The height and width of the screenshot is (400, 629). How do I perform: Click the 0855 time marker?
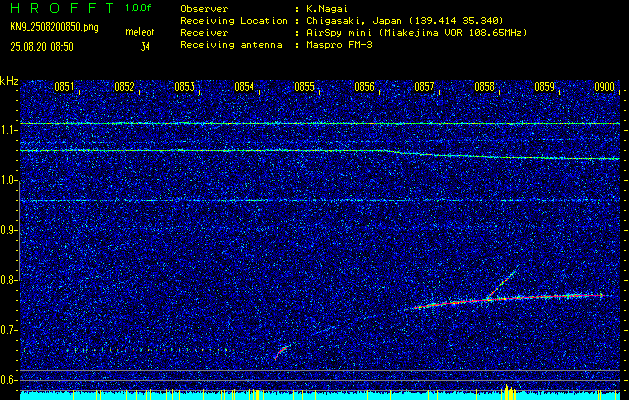[x=304, y=87]
